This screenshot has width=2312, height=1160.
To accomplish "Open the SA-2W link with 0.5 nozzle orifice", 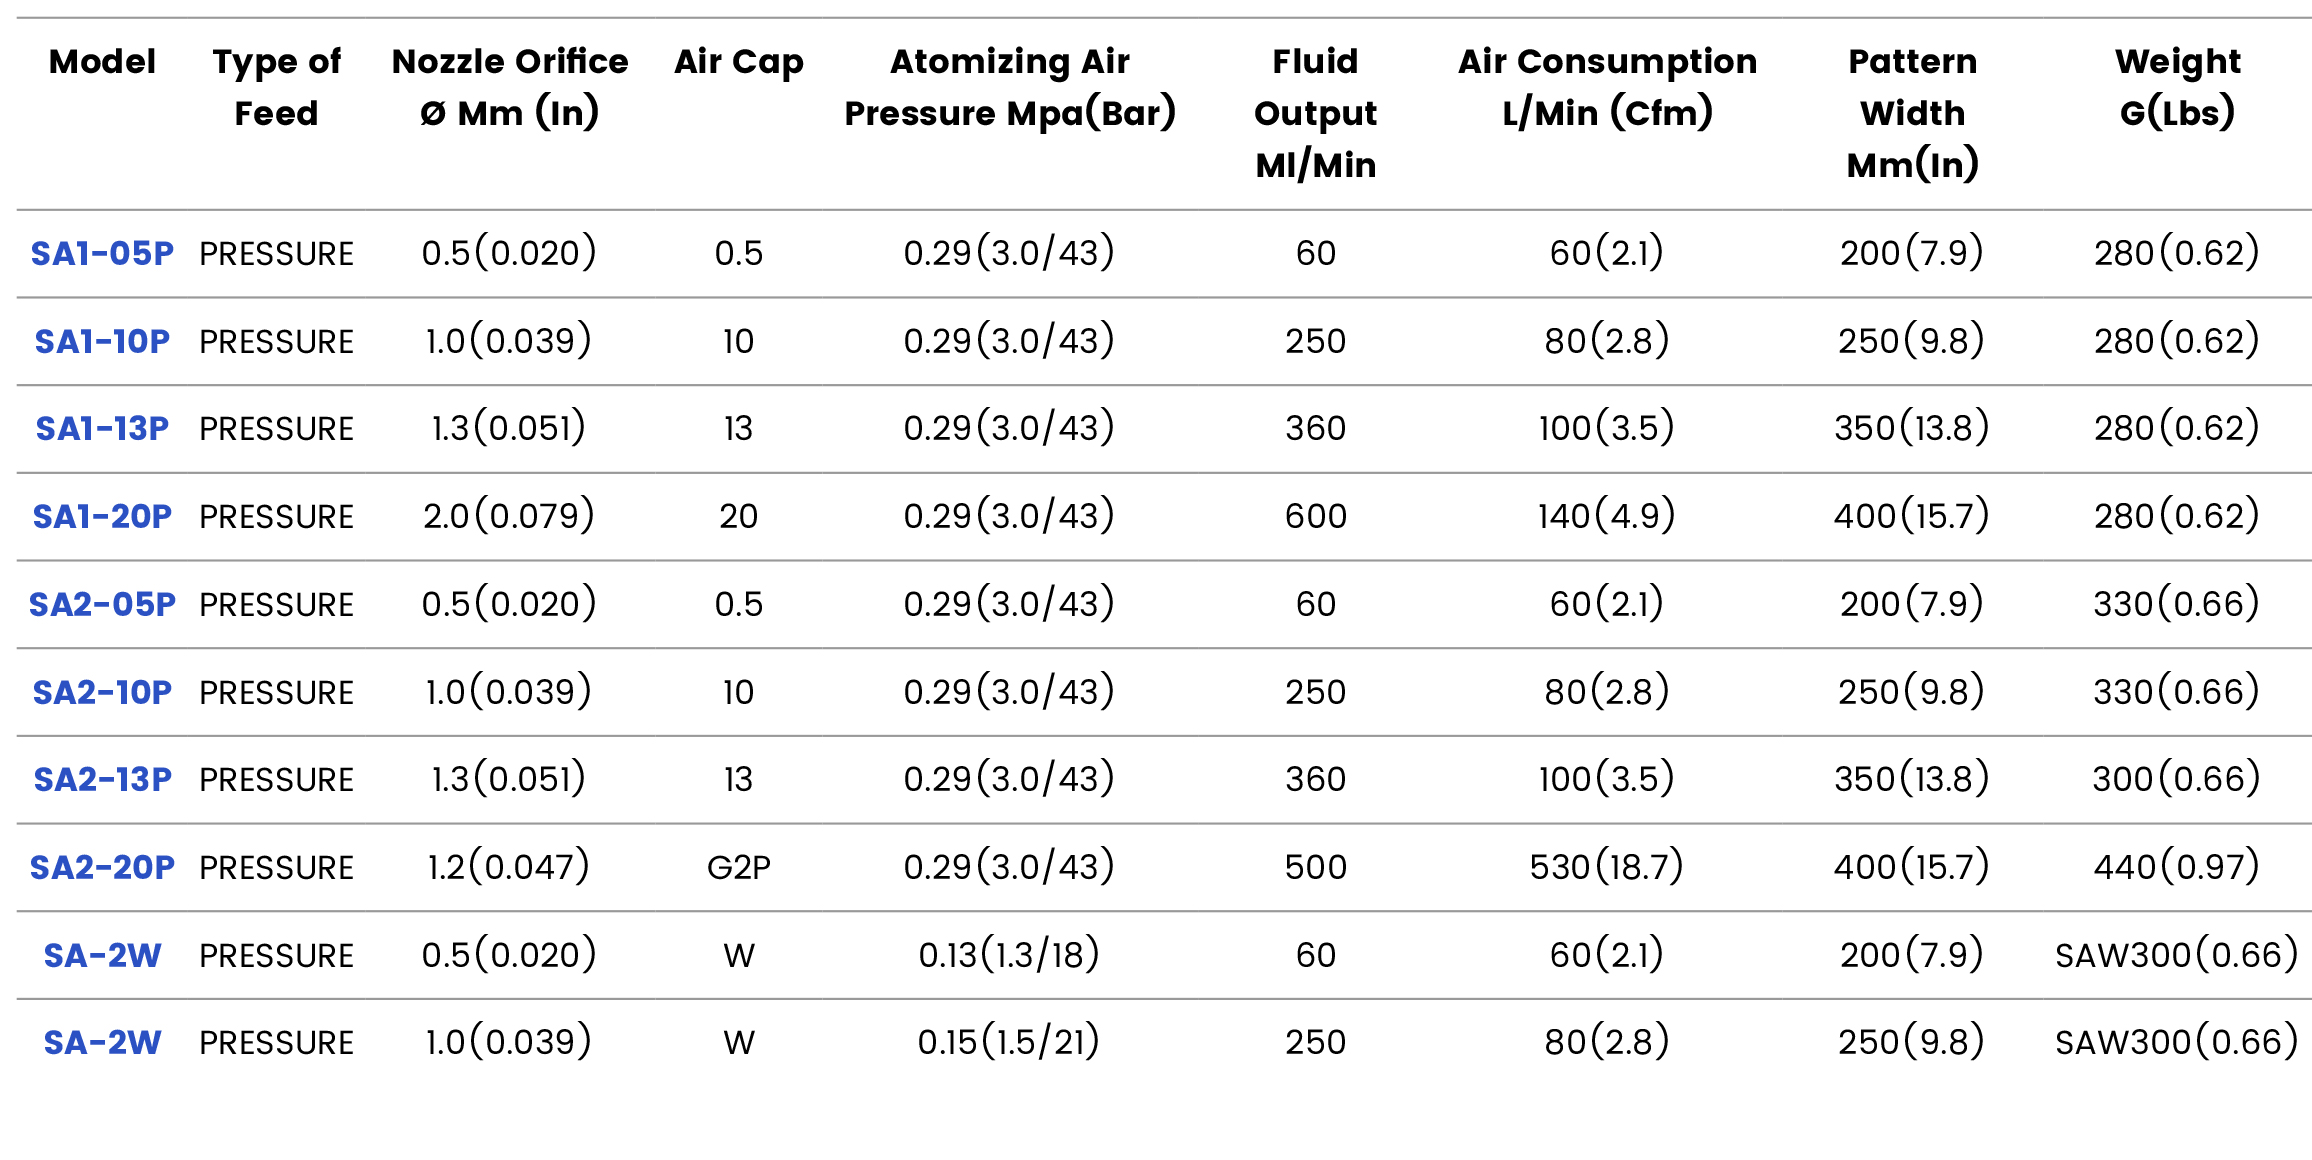I will [x=102, y=956].
